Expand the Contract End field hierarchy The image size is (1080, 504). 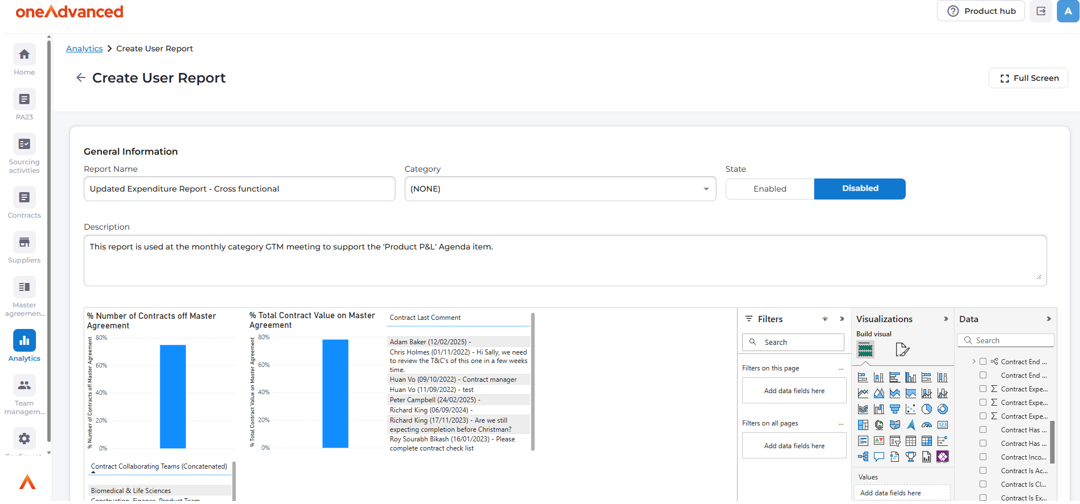coord(974,362)
